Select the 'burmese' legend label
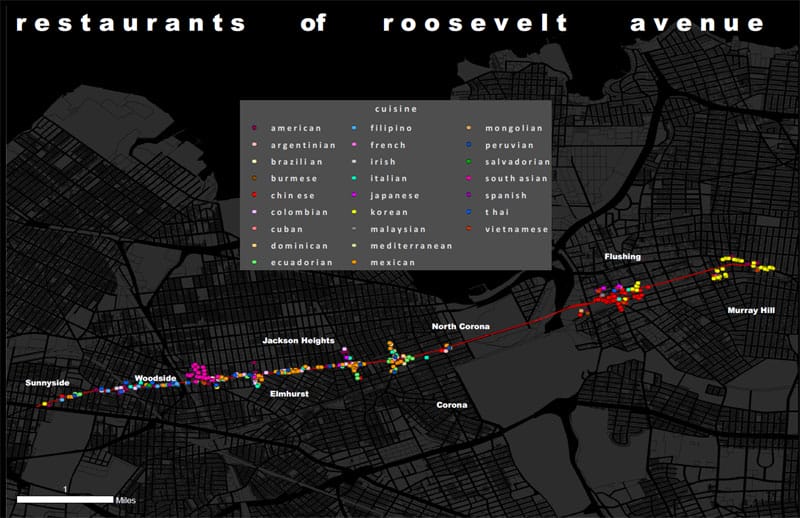Viewport: 800px width, 518px height. click(x=294, y=179)
